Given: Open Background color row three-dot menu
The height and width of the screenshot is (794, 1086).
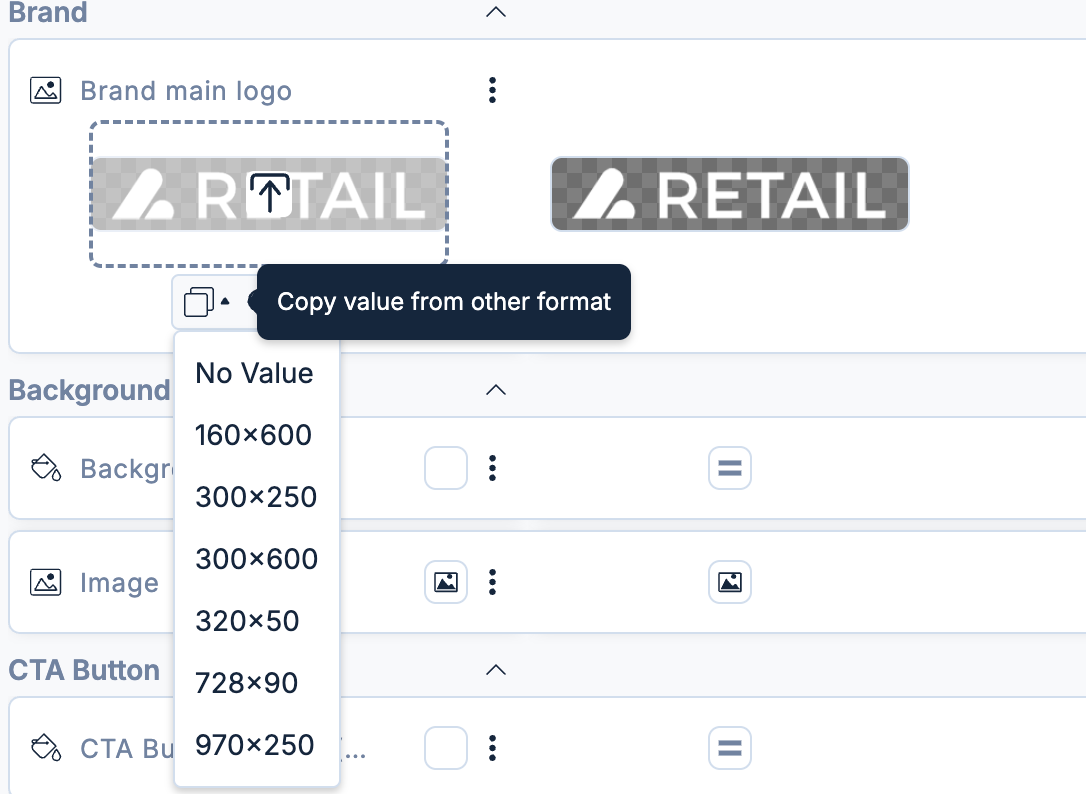Looking at the screenshot, I should 492,468.
